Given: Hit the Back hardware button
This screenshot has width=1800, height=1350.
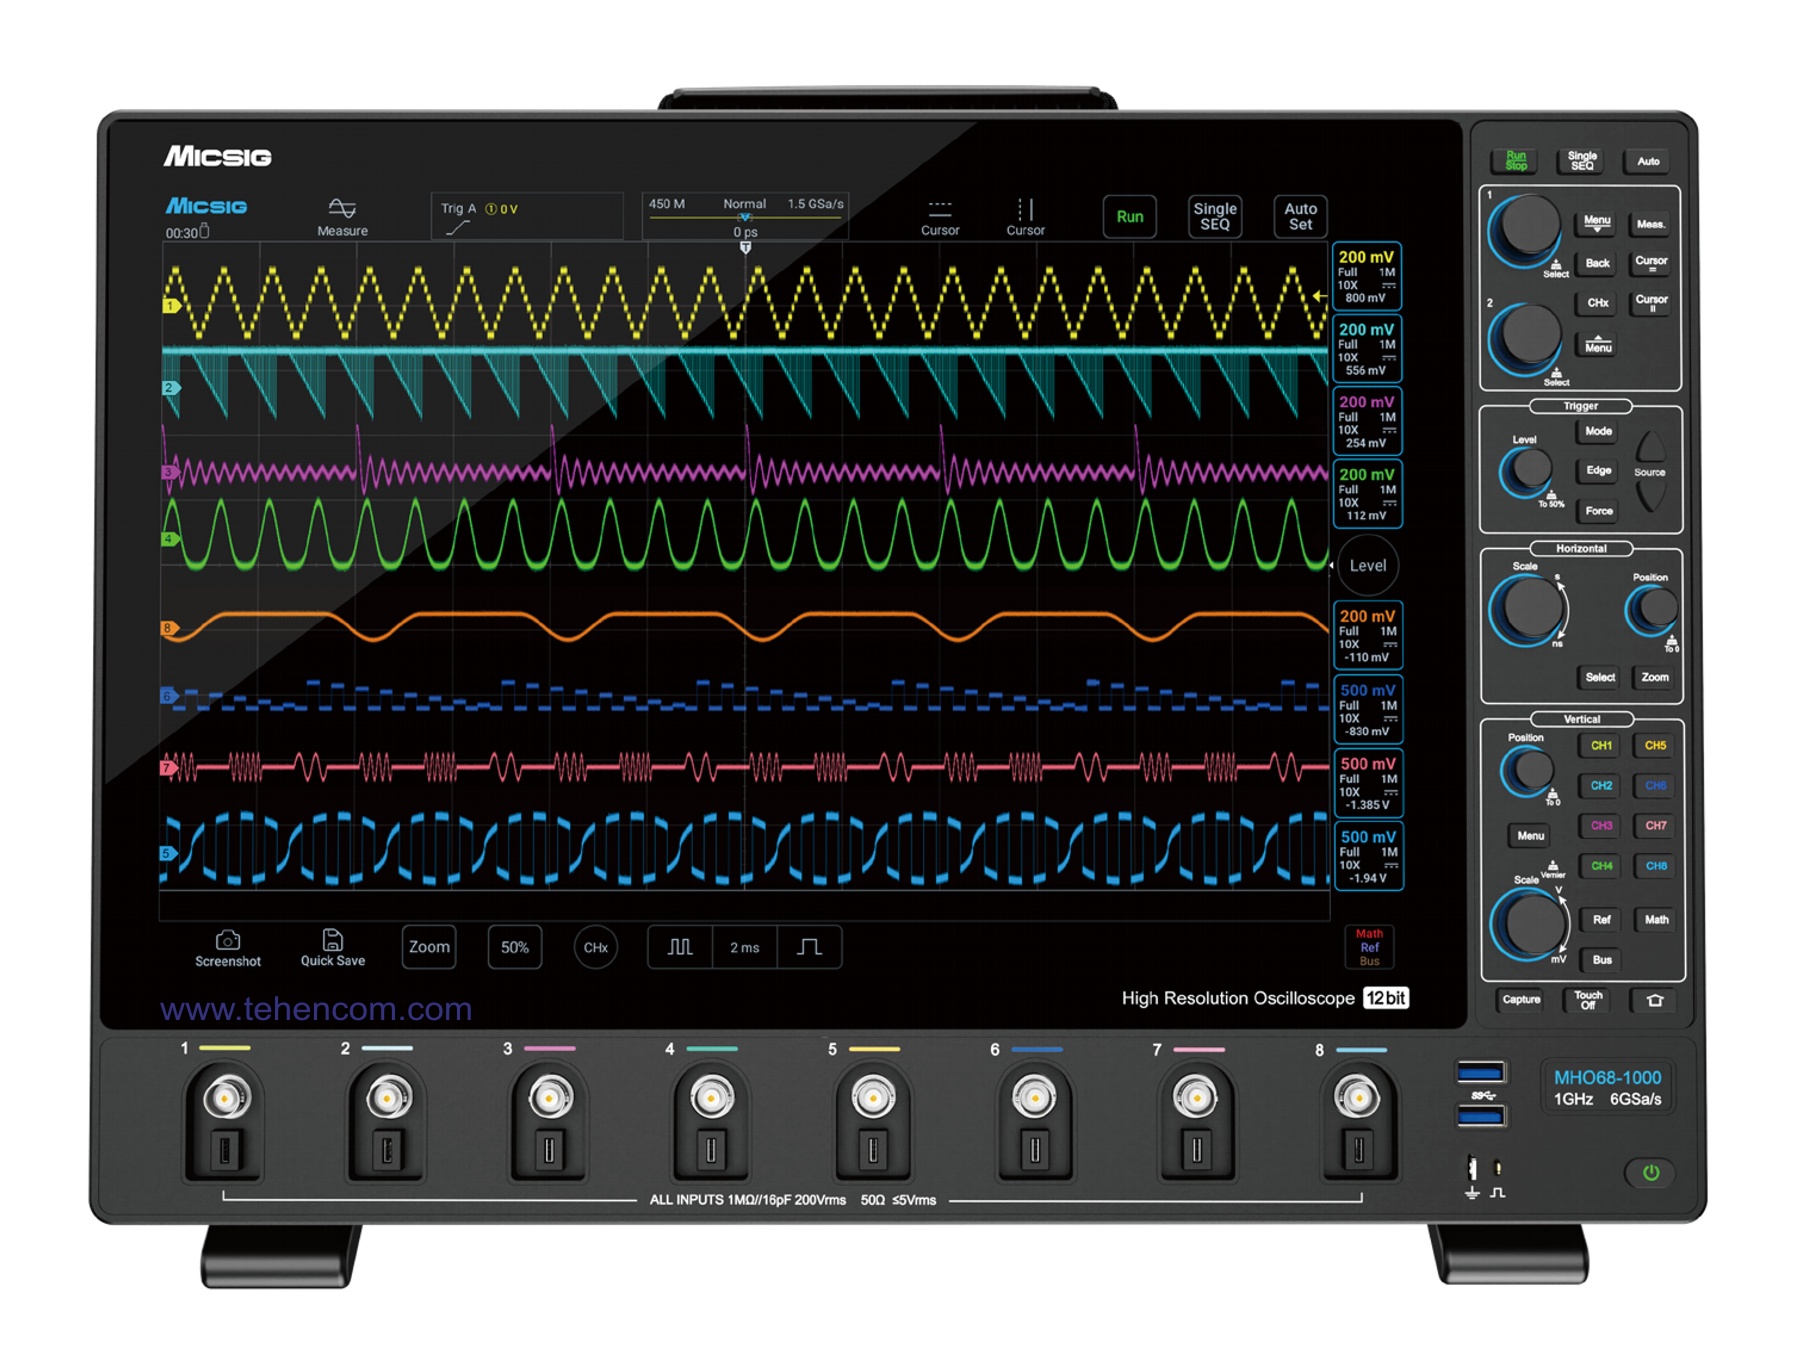Looking at the screenshot, I should click(1597, 263).
